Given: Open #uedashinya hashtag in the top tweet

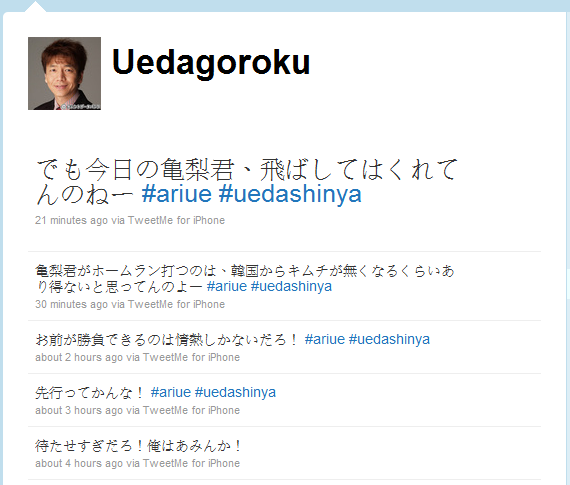Looking at the screenshot, I should tap(290, 194).
